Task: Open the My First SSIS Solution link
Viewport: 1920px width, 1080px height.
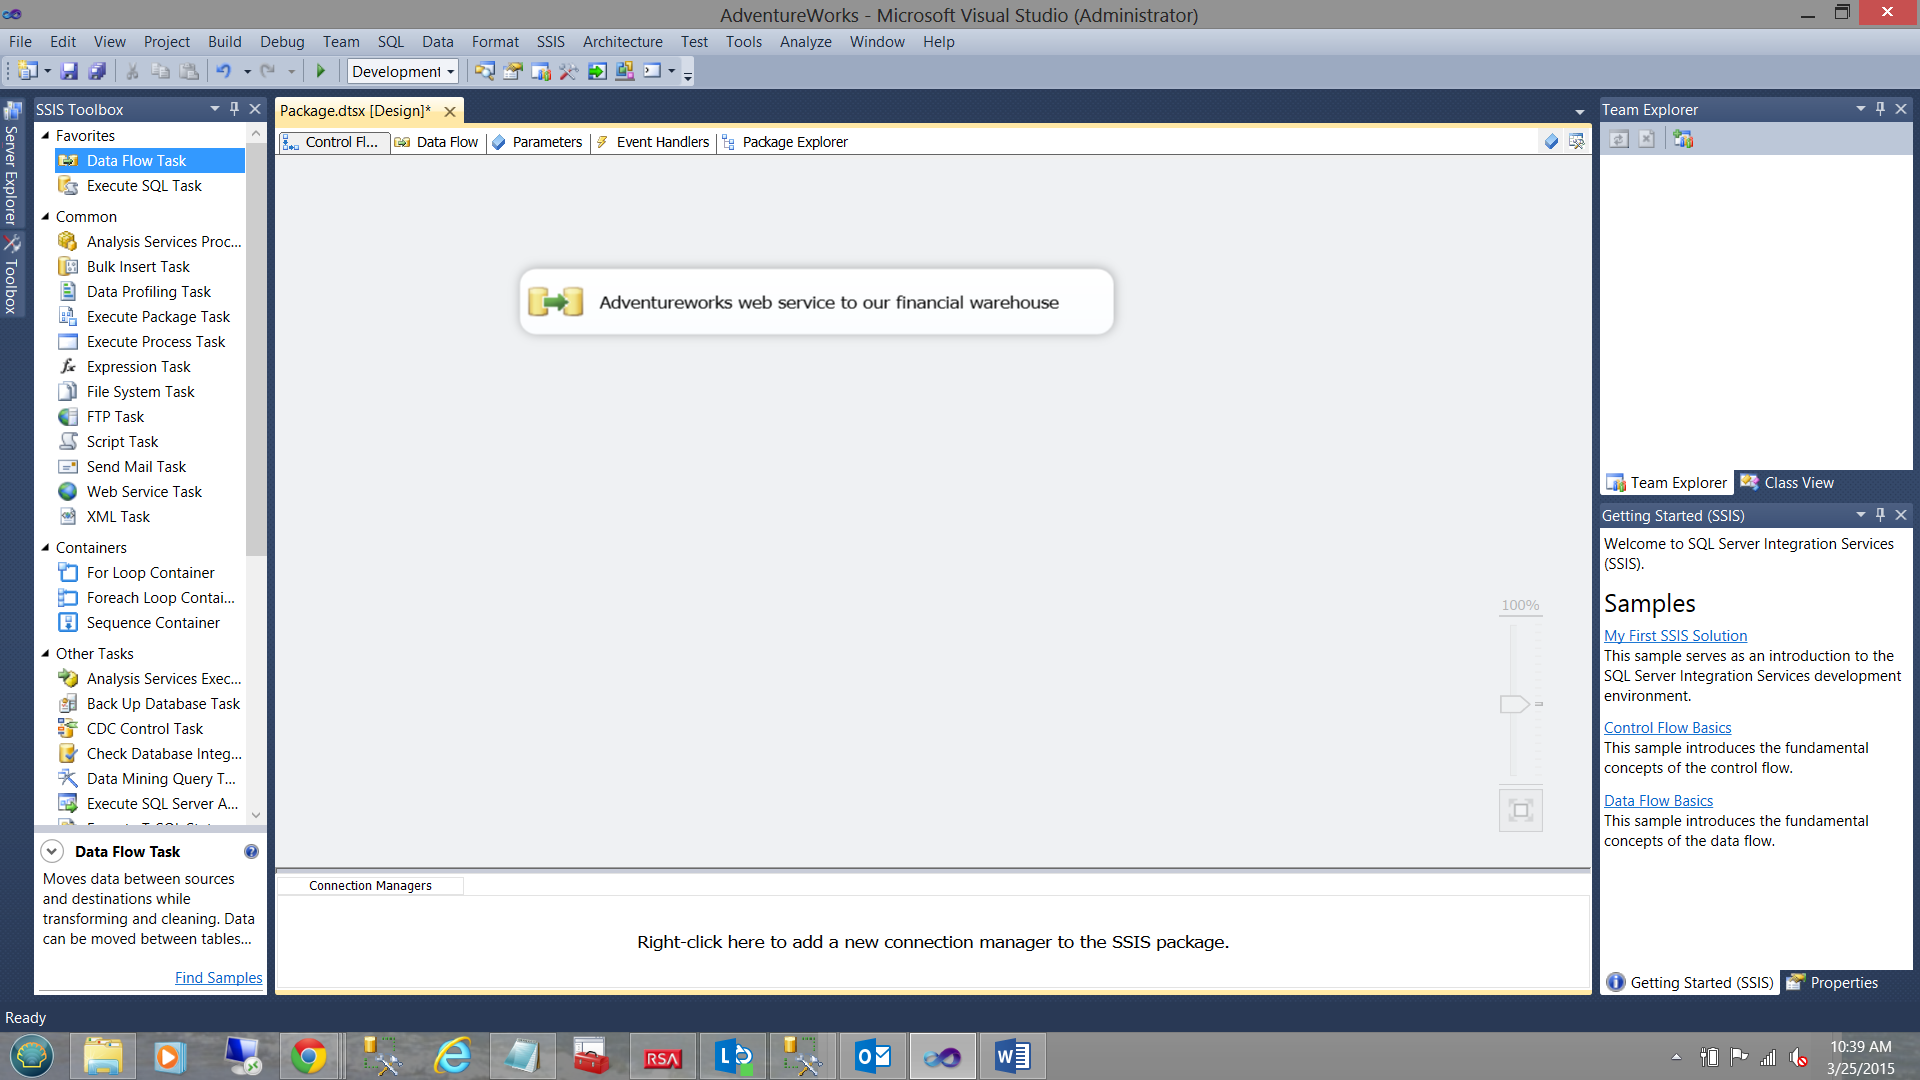Action: point(1675,636)
